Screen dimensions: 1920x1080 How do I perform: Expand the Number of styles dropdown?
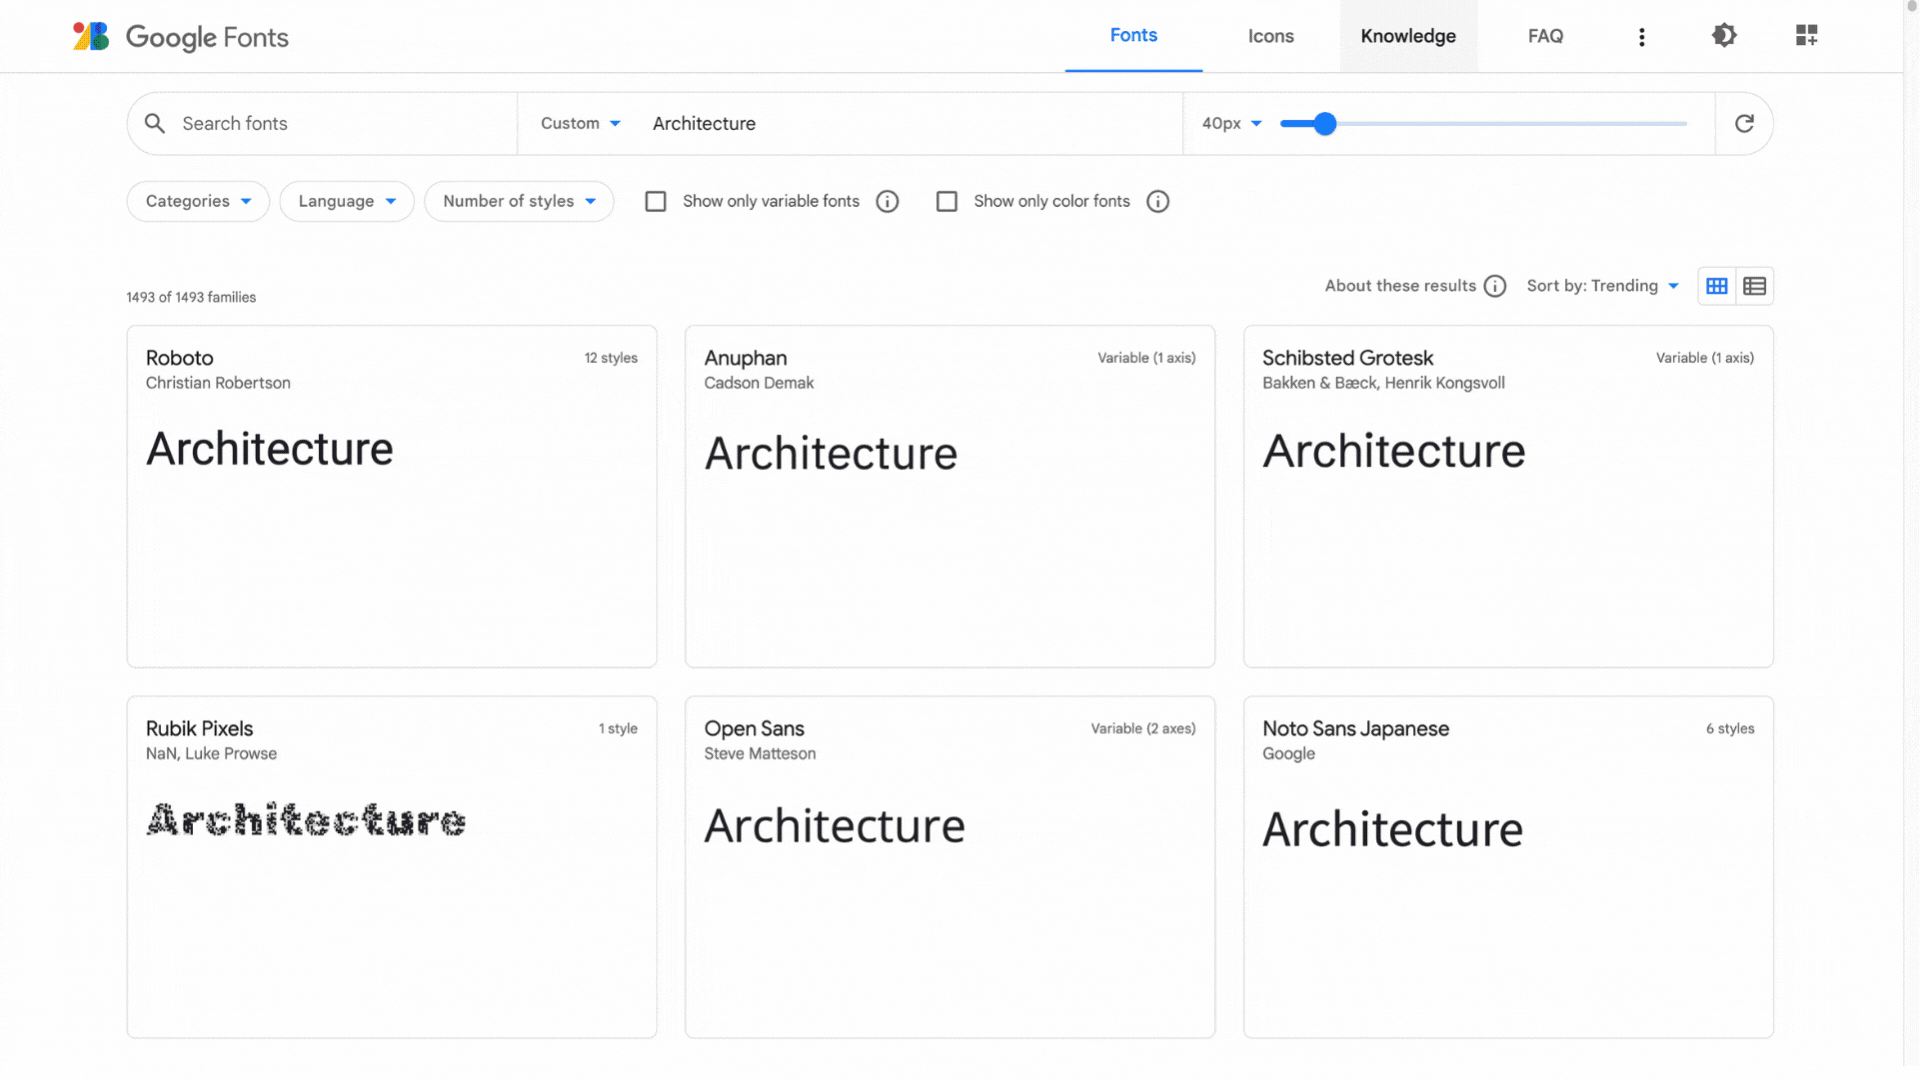click(519, 202)
